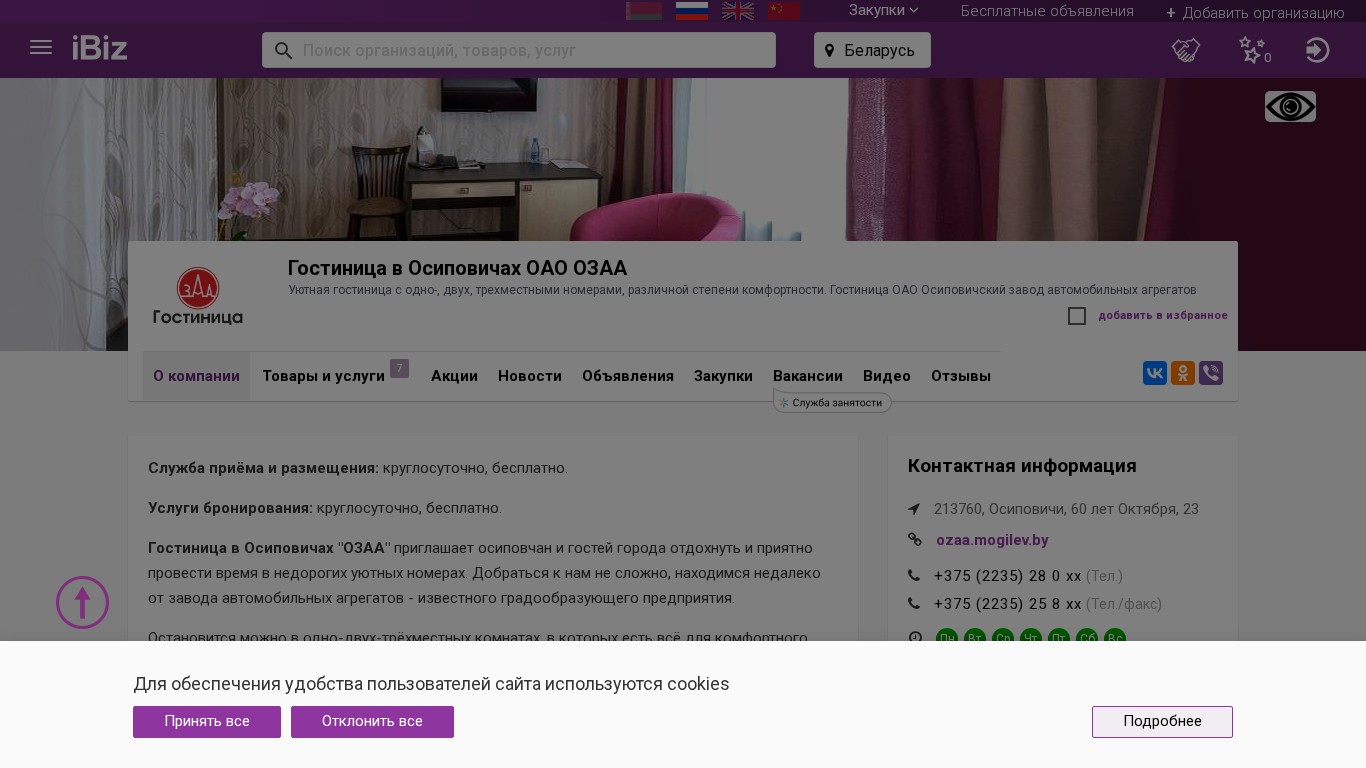Click phone number ending 28 0 xx
The image size is (1366, 768).
(1008, 576)
